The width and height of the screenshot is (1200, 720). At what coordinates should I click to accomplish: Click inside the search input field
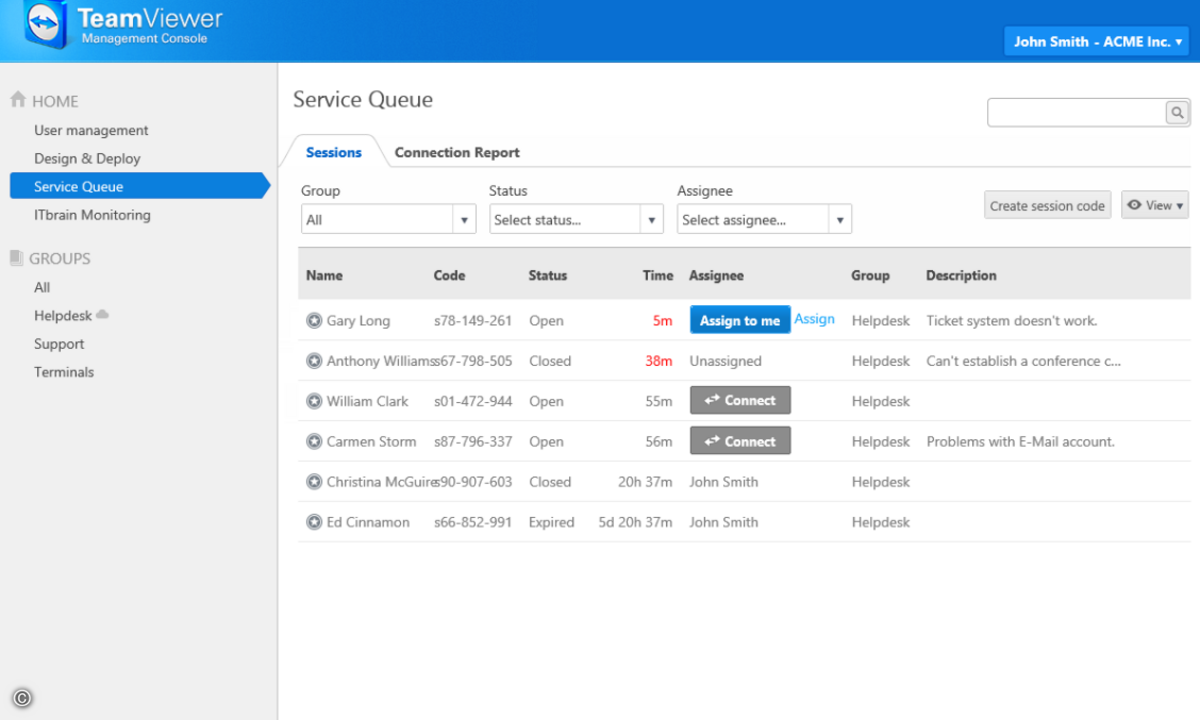[x=1077, y=113]
